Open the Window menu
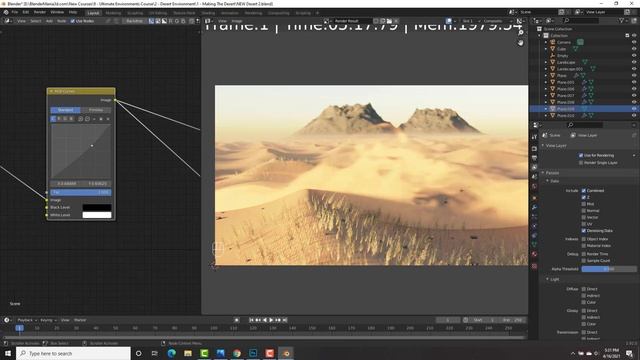The height and width of the screenshot is (360, 640). click(x=57, y=12)
